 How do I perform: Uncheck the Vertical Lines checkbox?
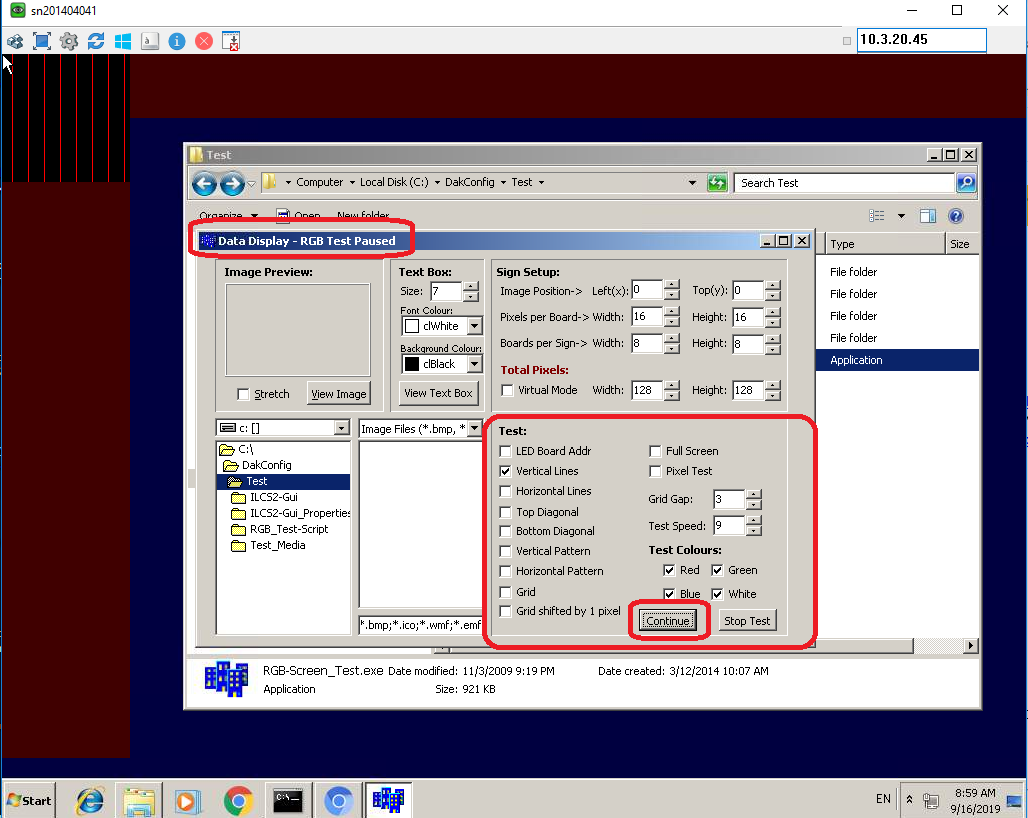point(506,471)
